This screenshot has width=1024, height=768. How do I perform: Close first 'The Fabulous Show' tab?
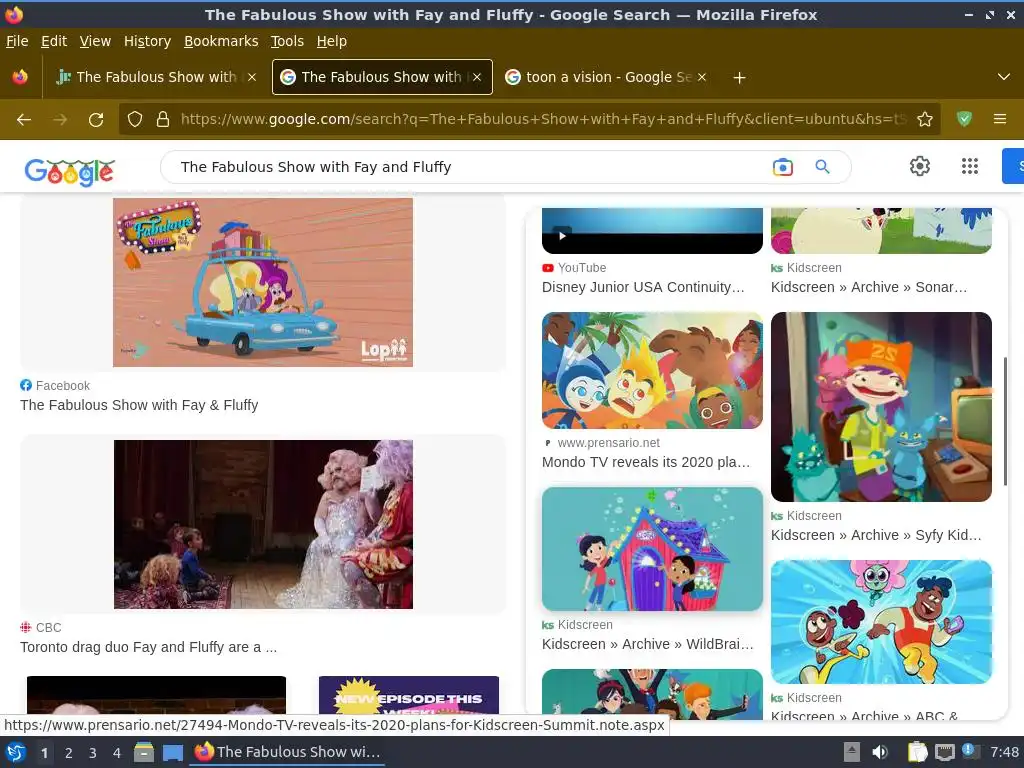[x=252, y=77]
